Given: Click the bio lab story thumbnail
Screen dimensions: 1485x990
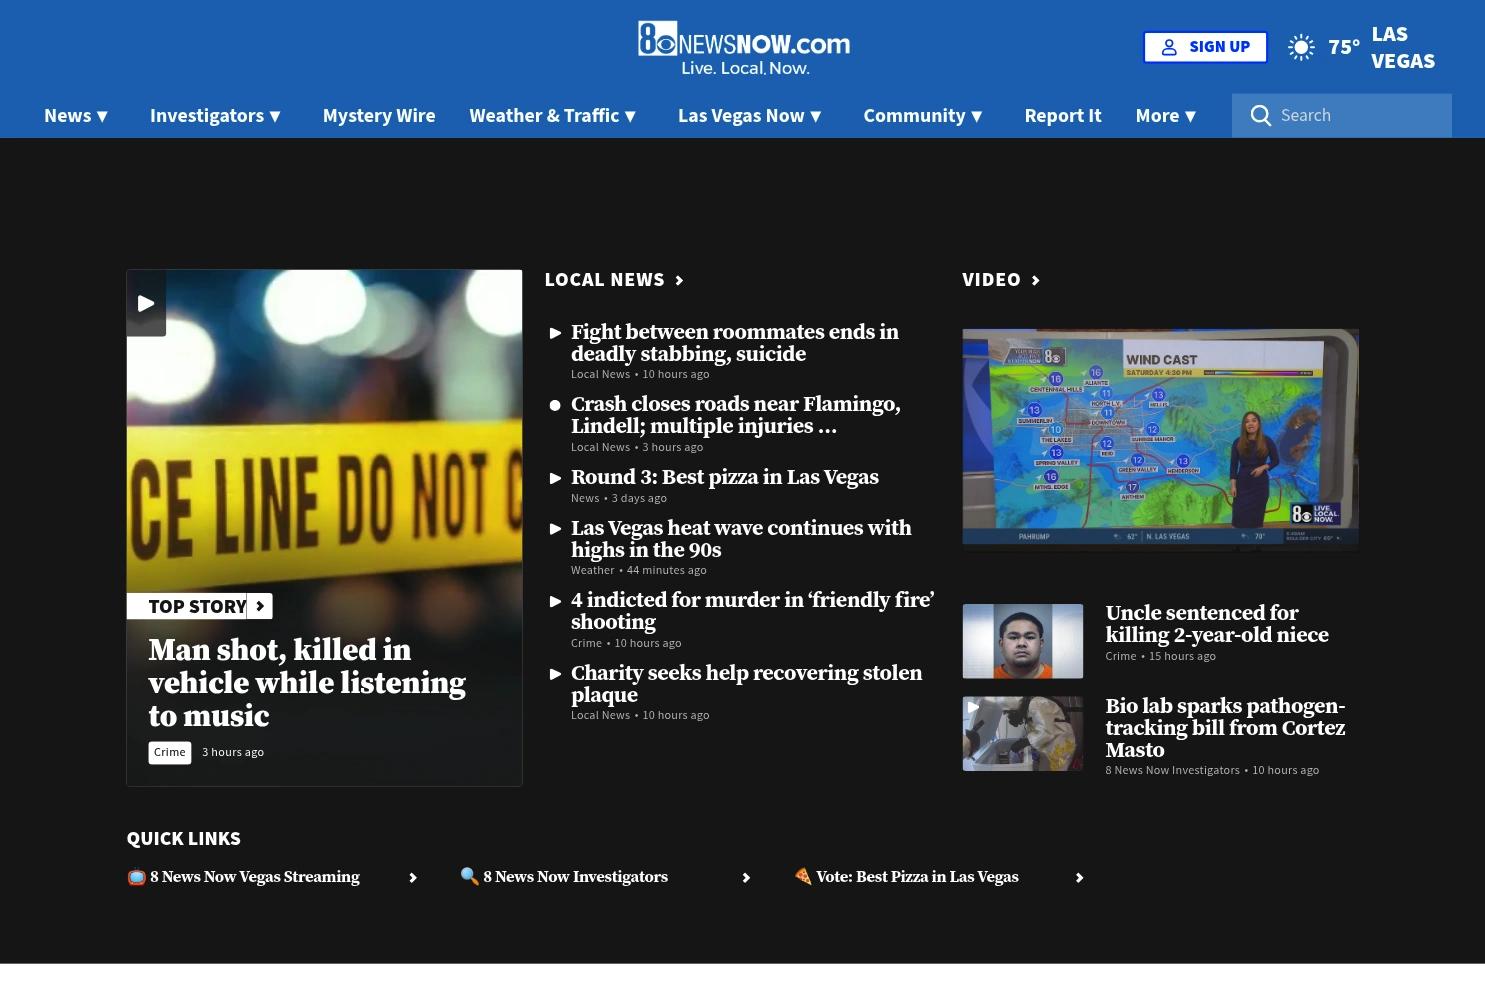Looking at the screenshot, I should coord(1022,734).
